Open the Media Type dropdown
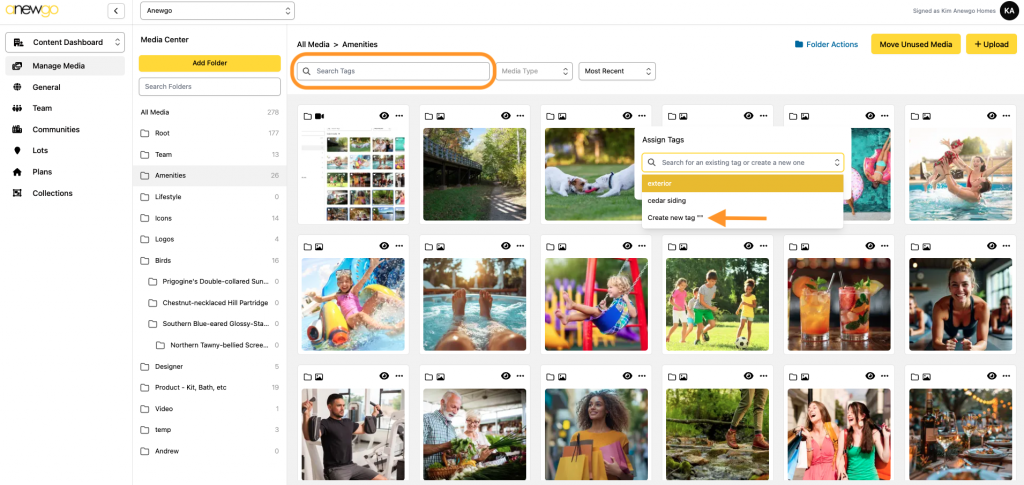 535,71
